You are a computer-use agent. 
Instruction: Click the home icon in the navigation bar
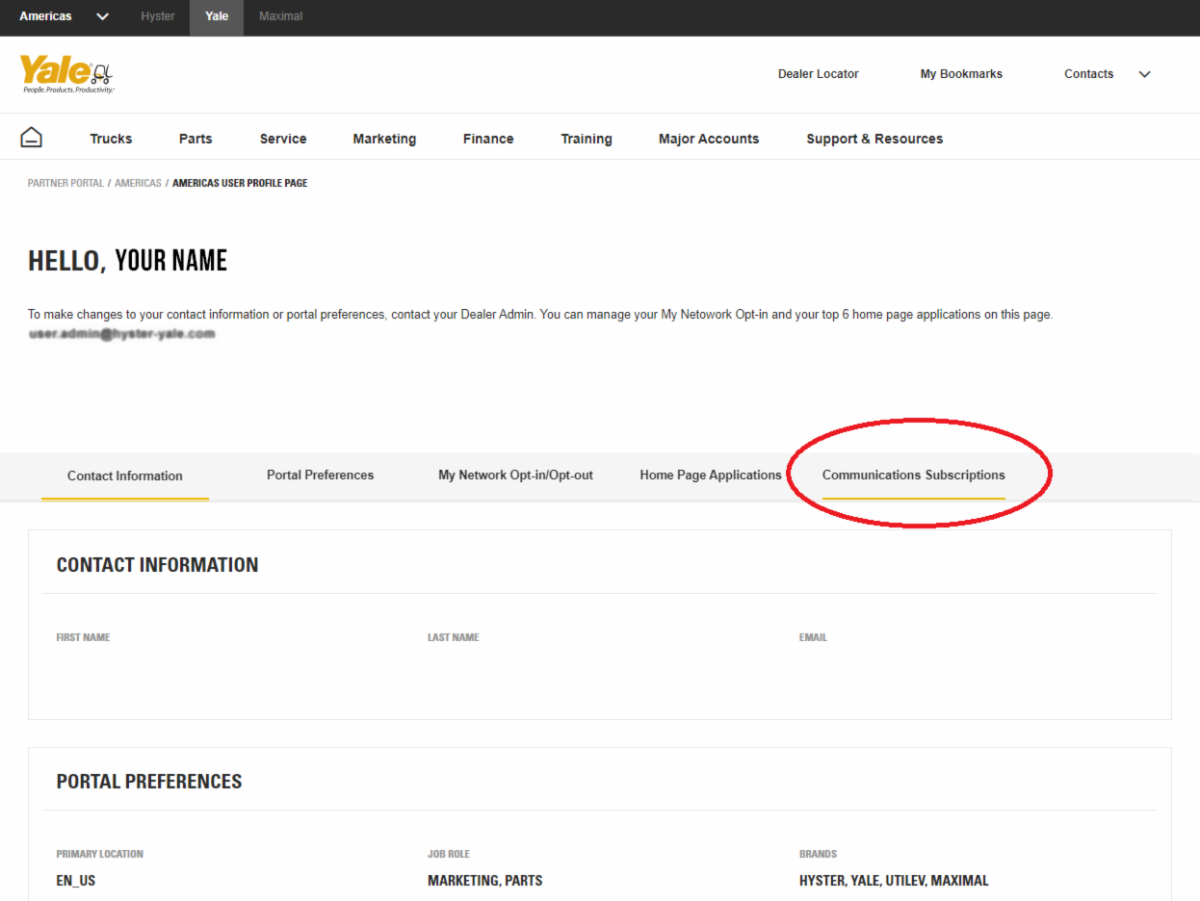[x=31, y=137]
